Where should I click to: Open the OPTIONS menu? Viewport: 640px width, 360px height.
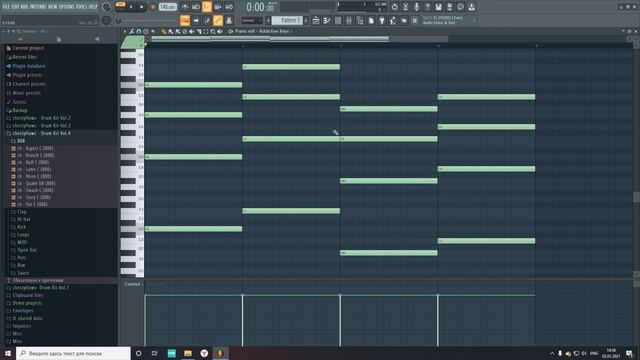(67, 7)
